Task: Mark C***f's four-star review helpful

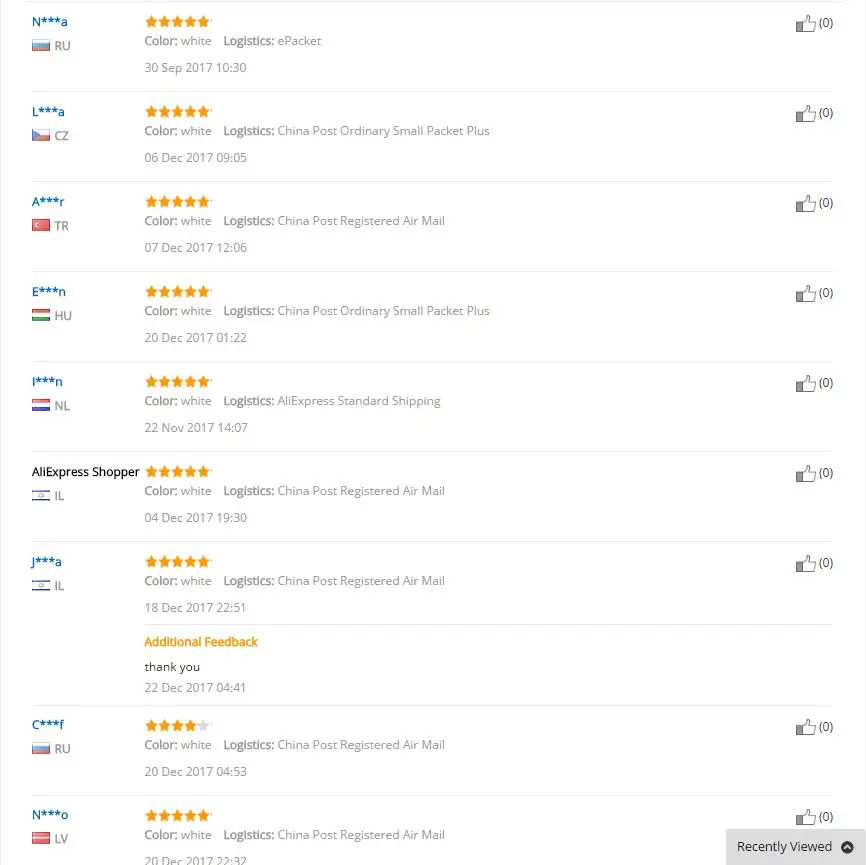Action: point(805,727)
